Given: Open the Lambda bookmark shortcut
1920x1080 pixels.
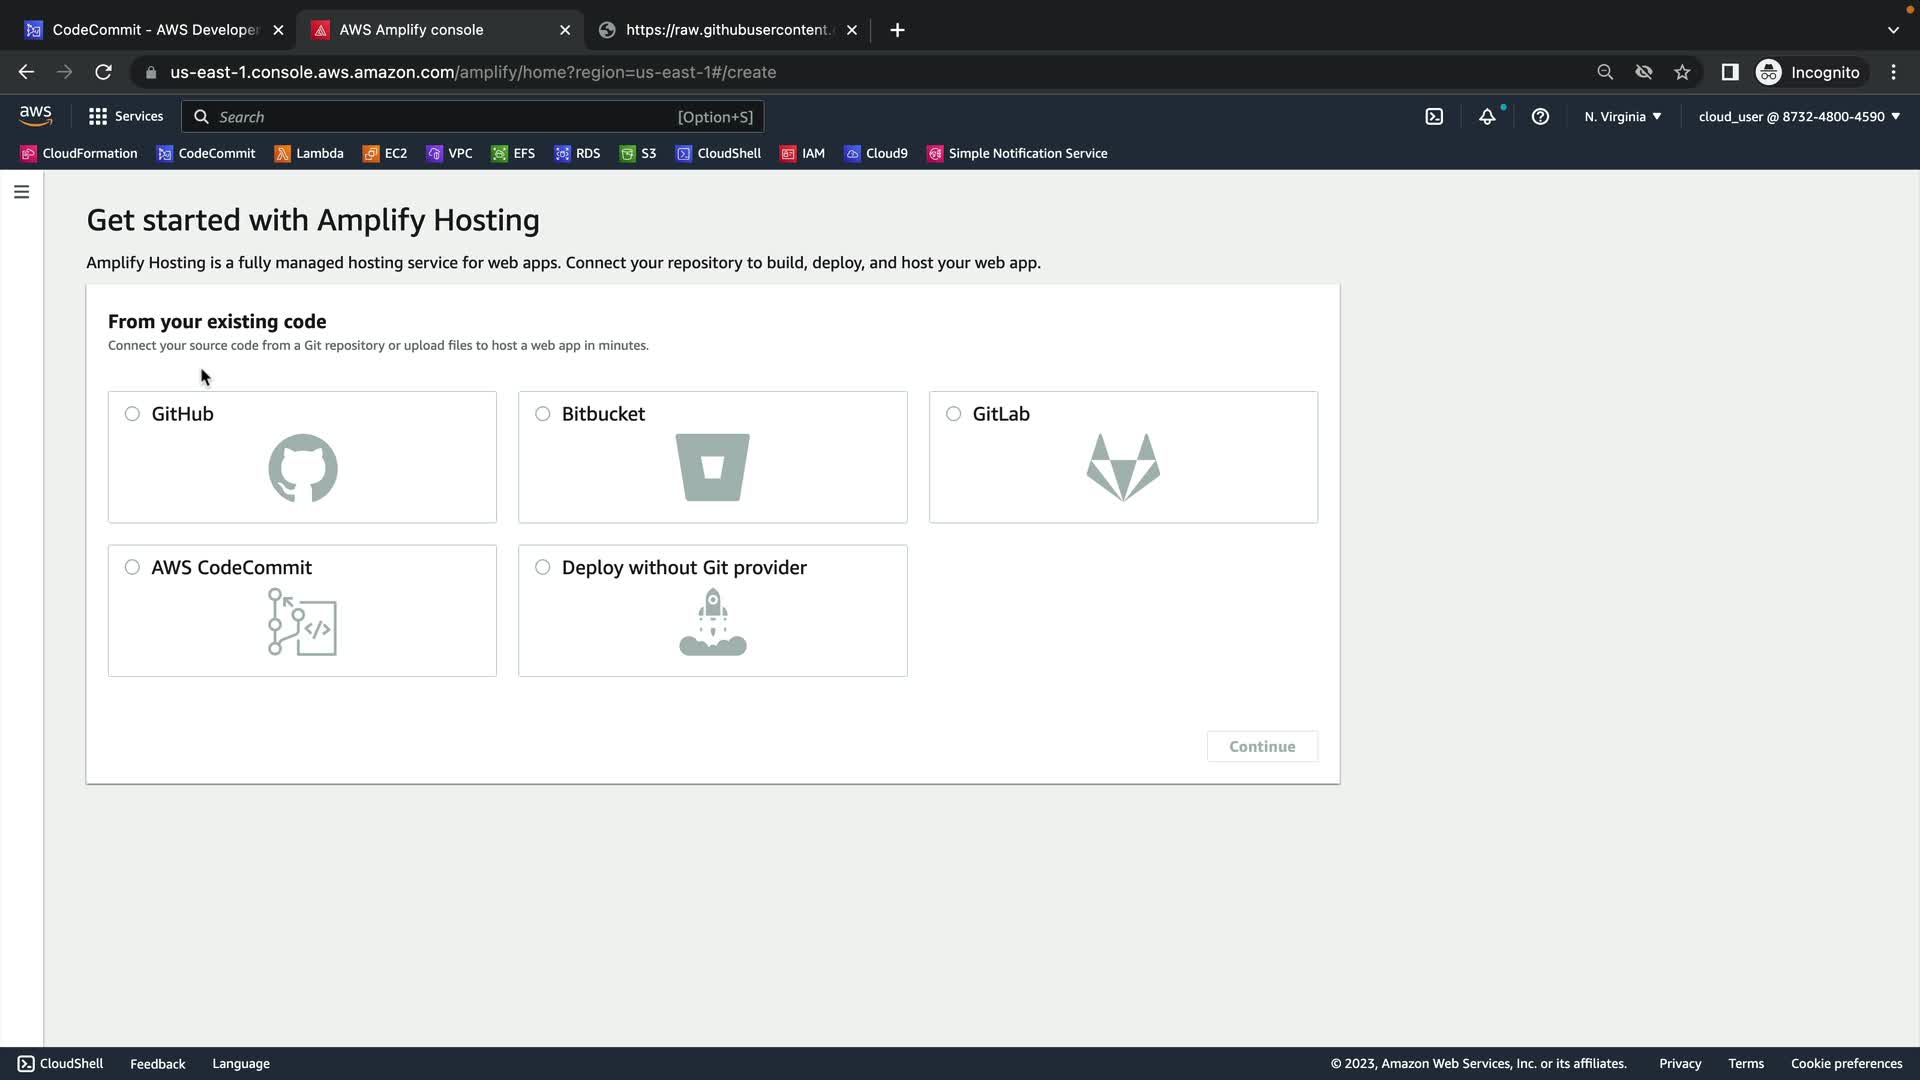Looking at the screenshot, I should tap(309, 153).
